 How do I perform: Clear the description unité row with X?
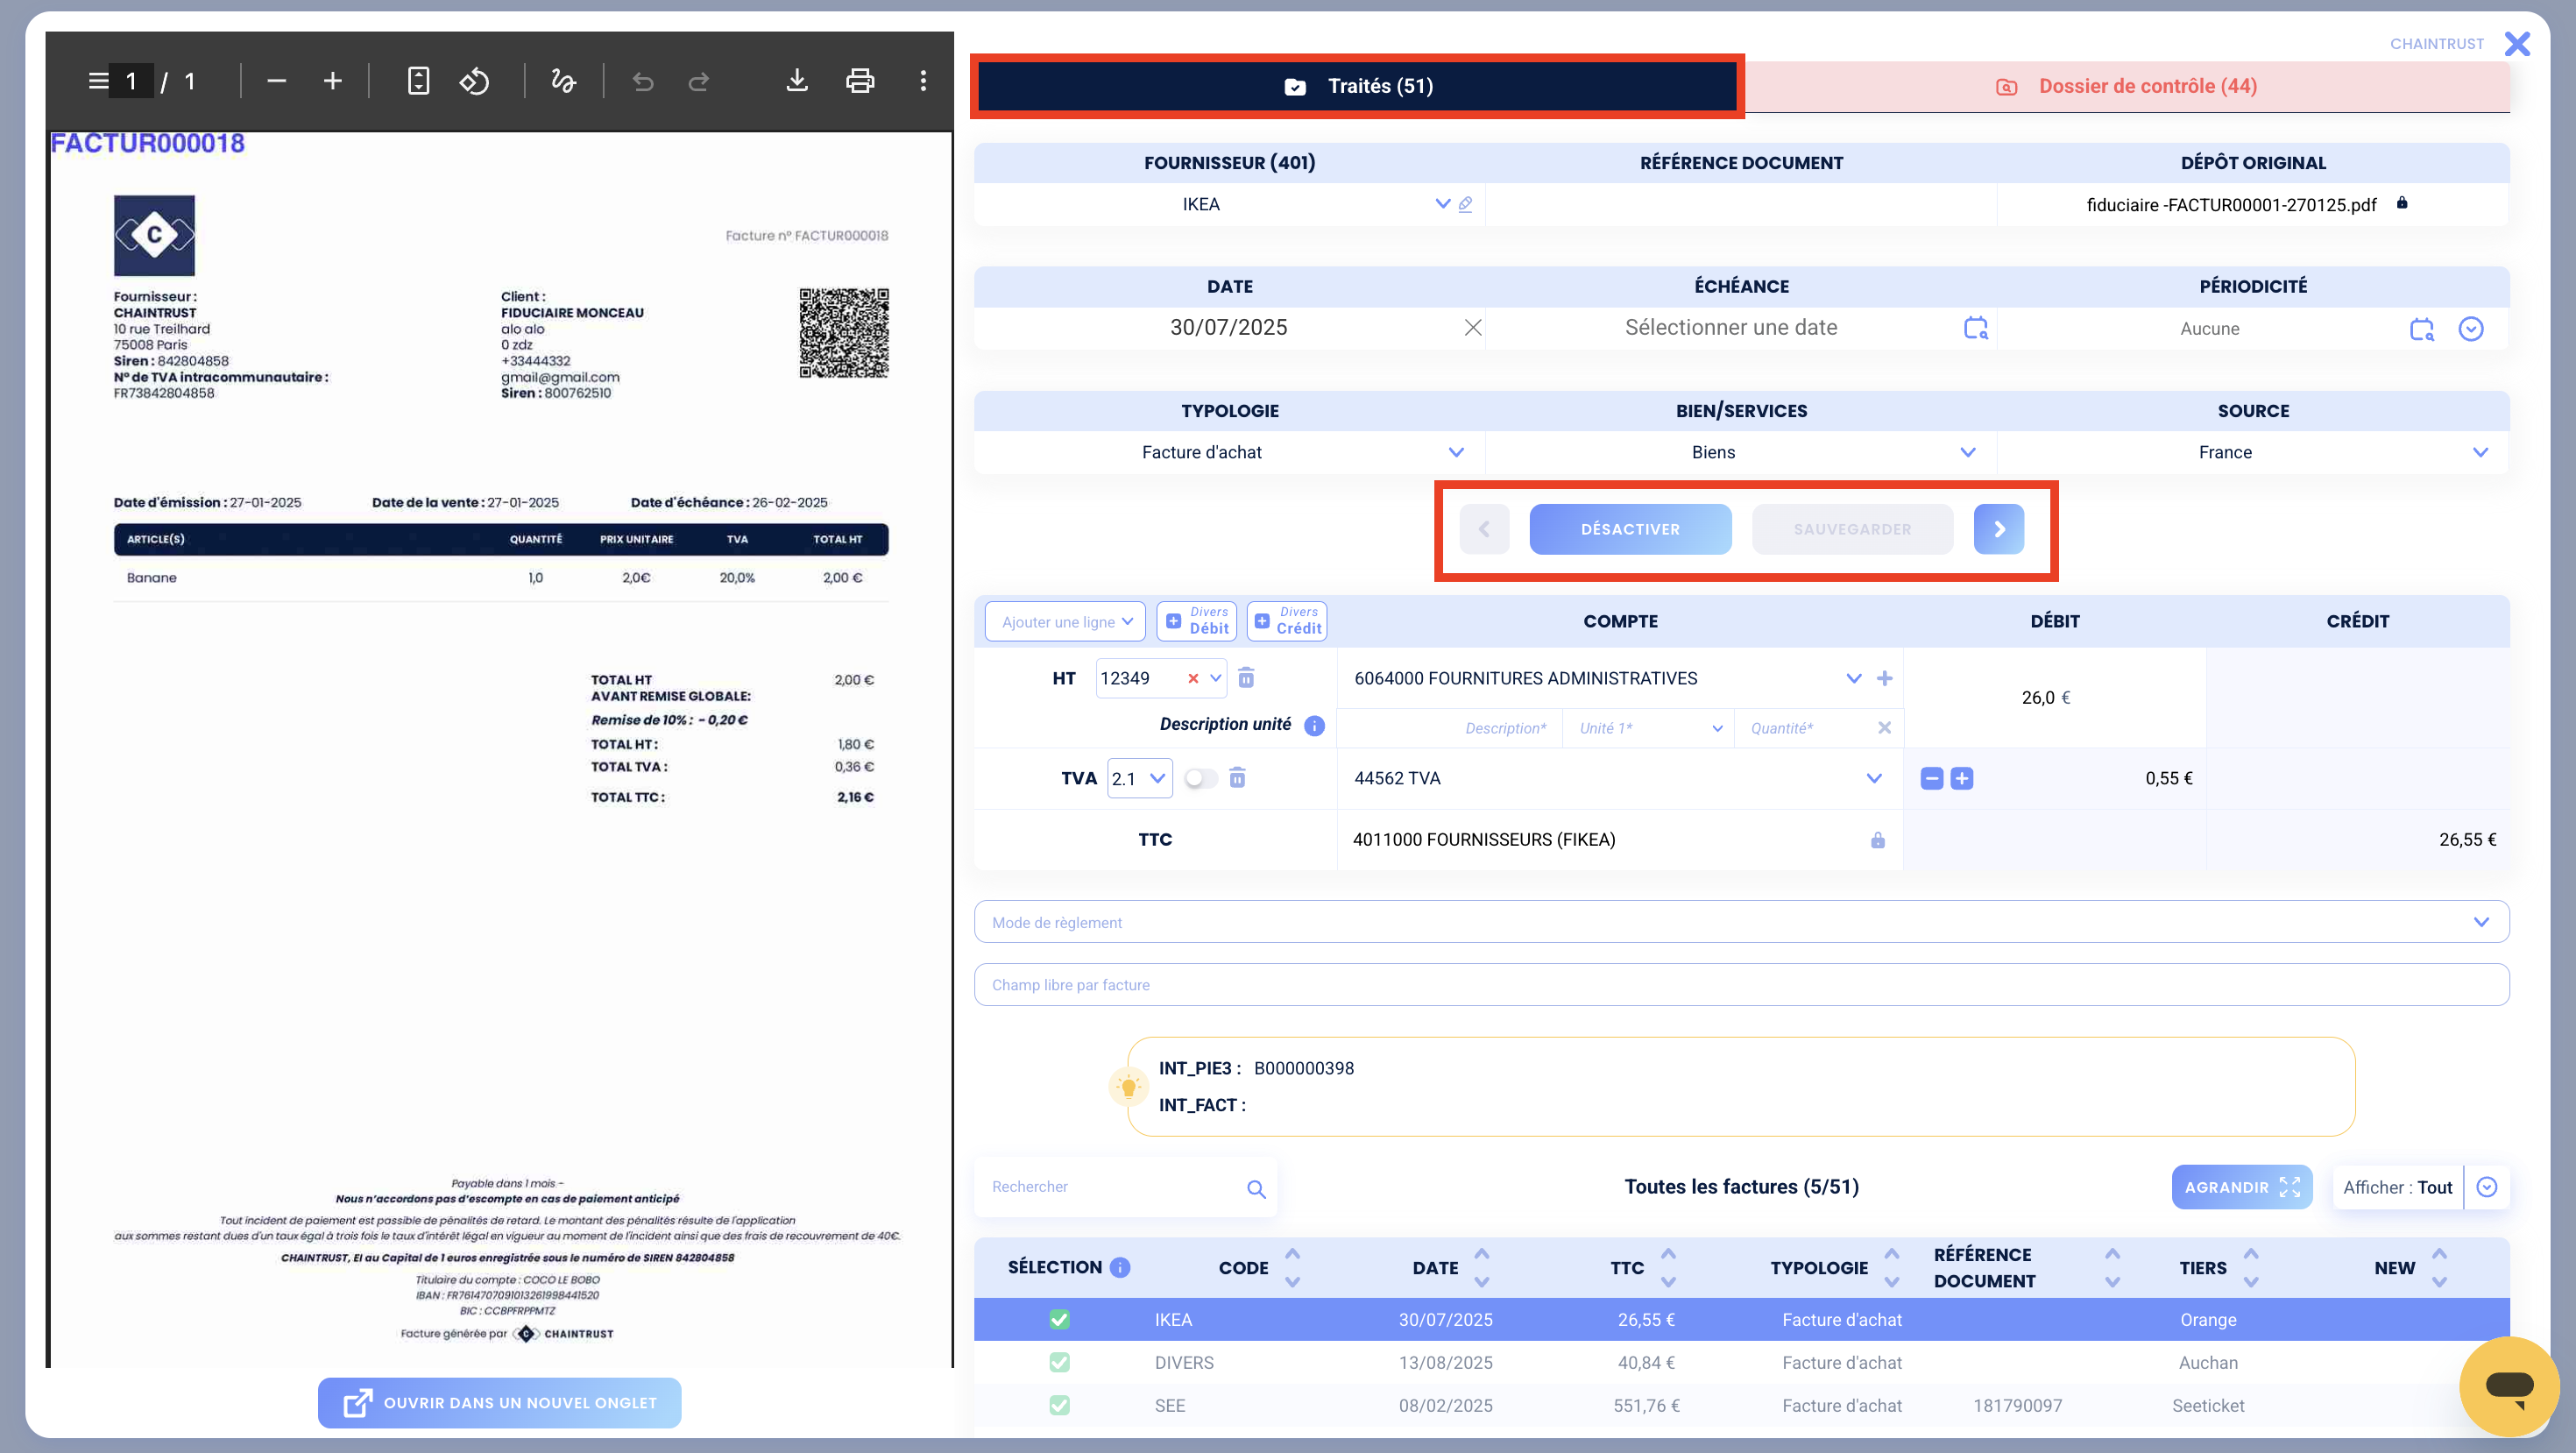(1884, 728)
